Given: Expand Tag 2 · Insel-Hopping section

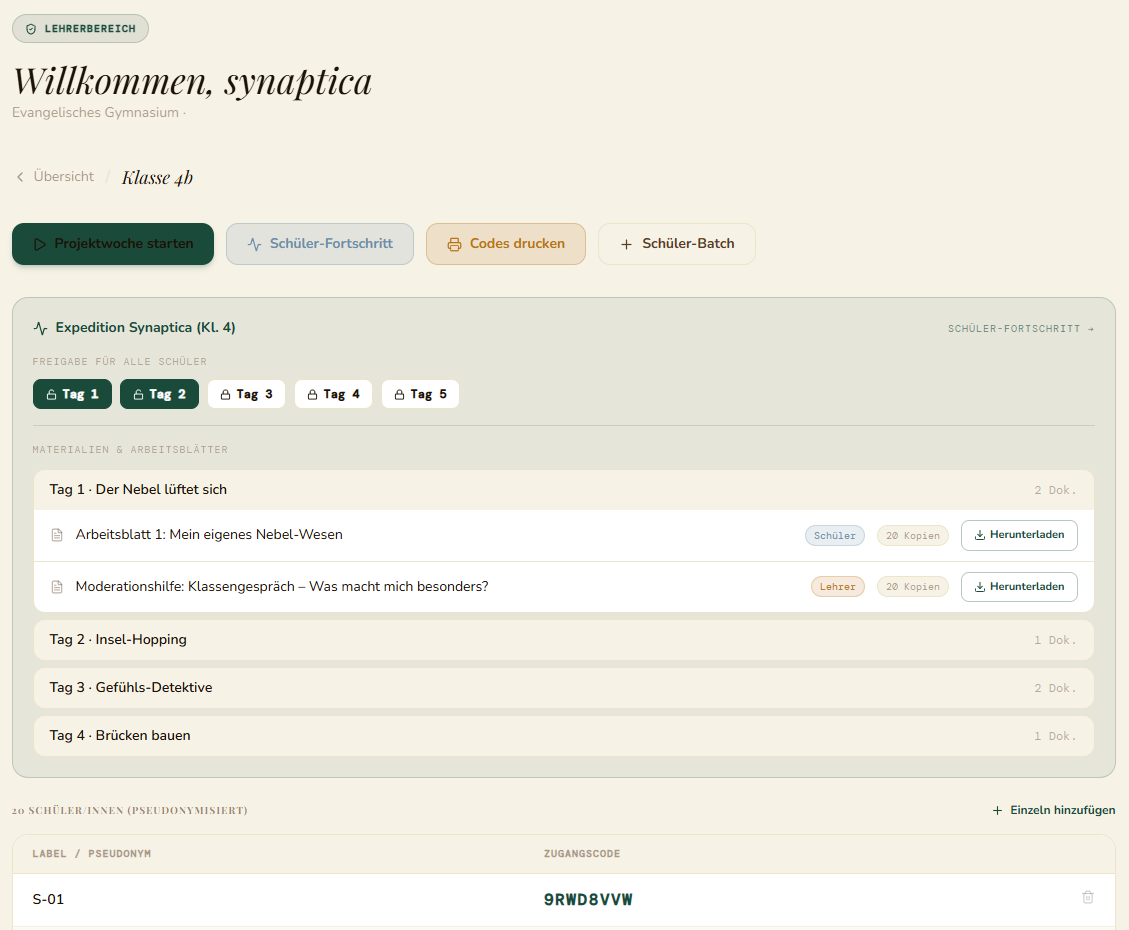Looking at the screenshot, I should pyautogui.click(x=564, y=640).
